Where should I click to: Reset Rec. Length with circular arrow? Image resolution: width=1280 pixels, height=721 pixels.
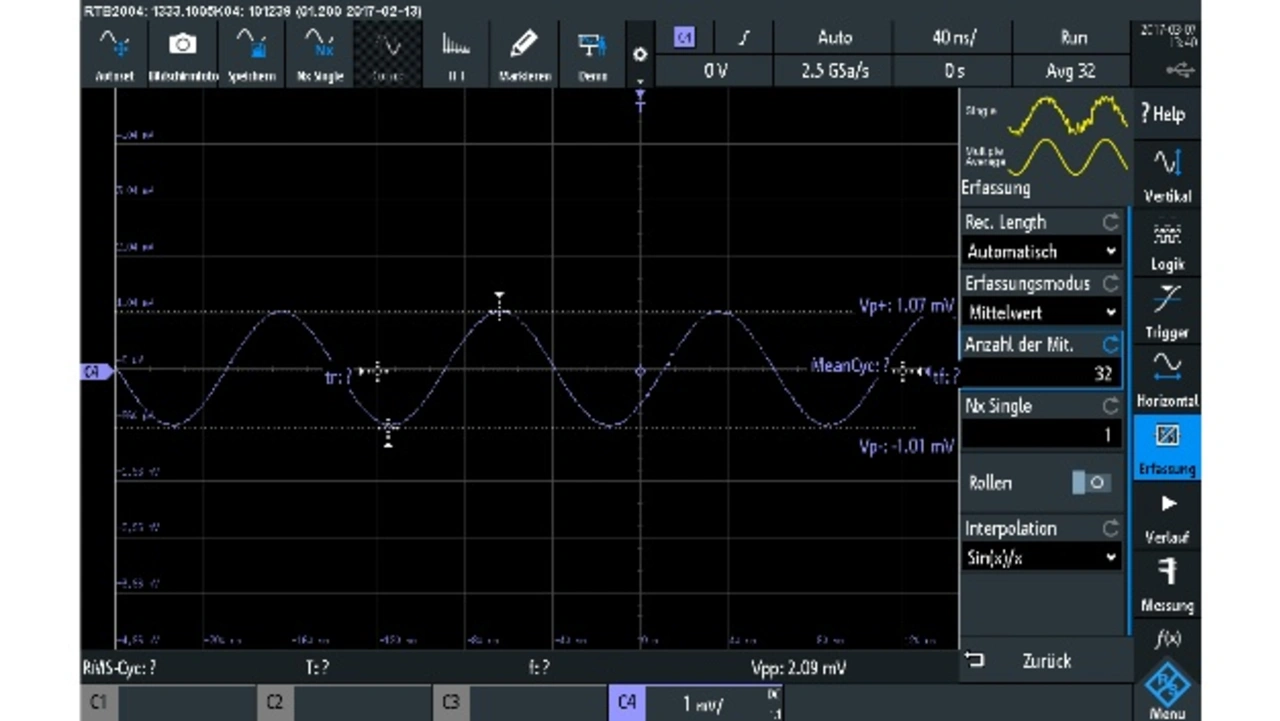coord(1109,222)
